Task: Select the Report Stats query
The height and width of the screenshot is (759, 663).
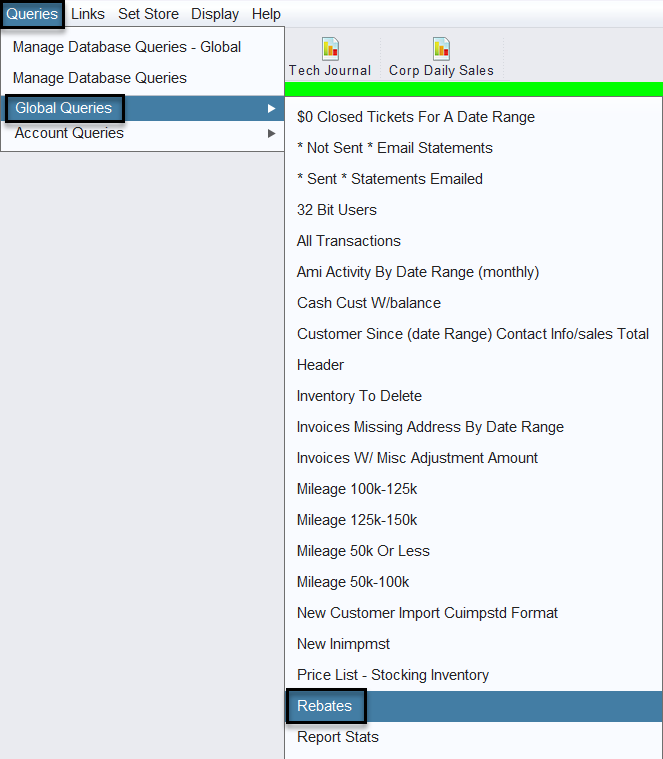Action: (338, 737)
